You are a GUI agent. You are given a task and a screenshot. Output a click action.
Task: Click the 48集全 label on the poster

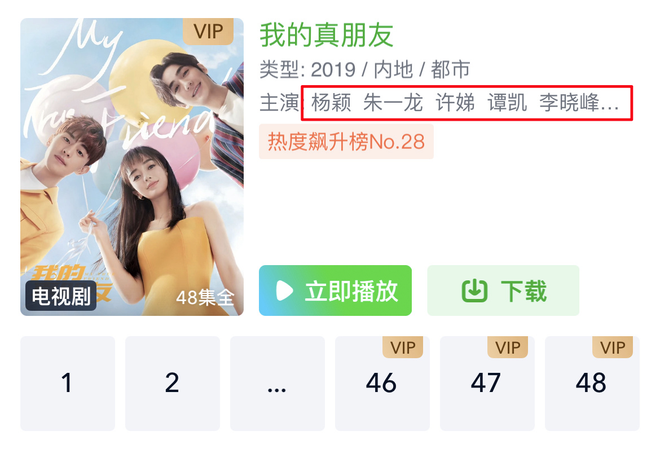pyautogui.click(x=205, y=298)
